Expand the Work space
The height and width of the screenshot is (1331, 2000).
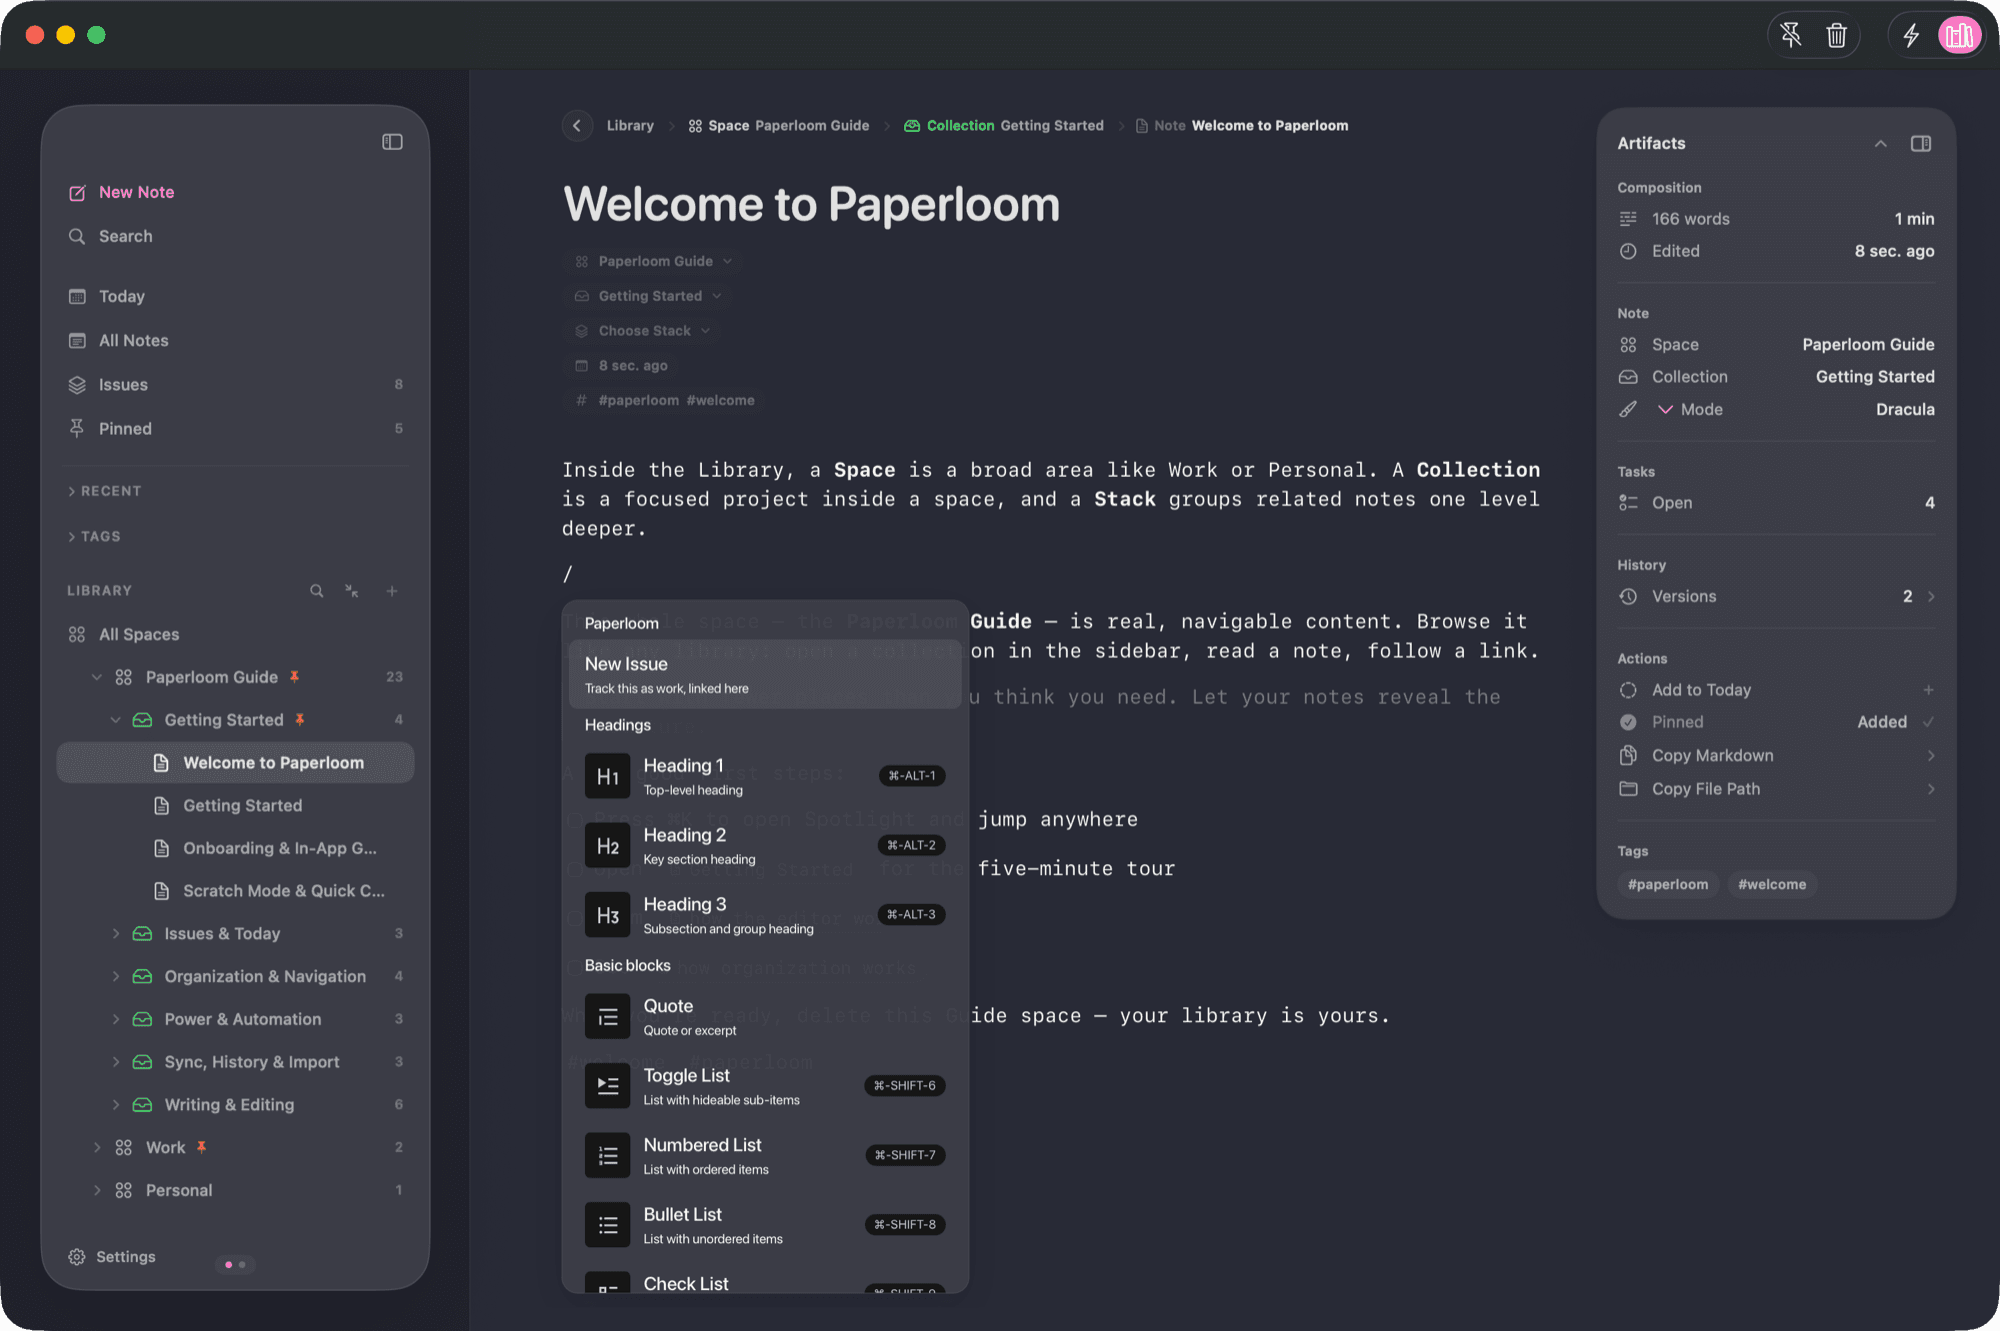pos(97,1147)
